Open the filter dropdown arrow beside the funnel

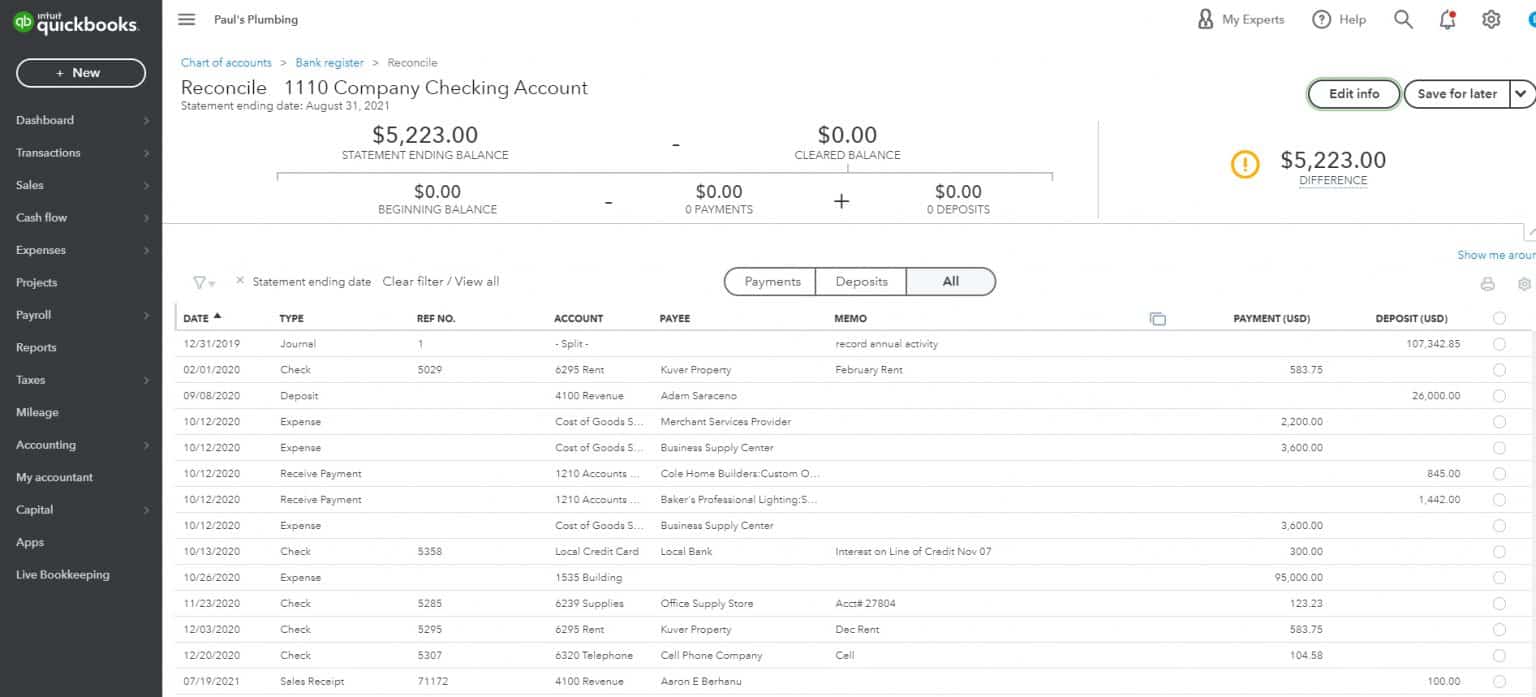click(x=211, y=283)
